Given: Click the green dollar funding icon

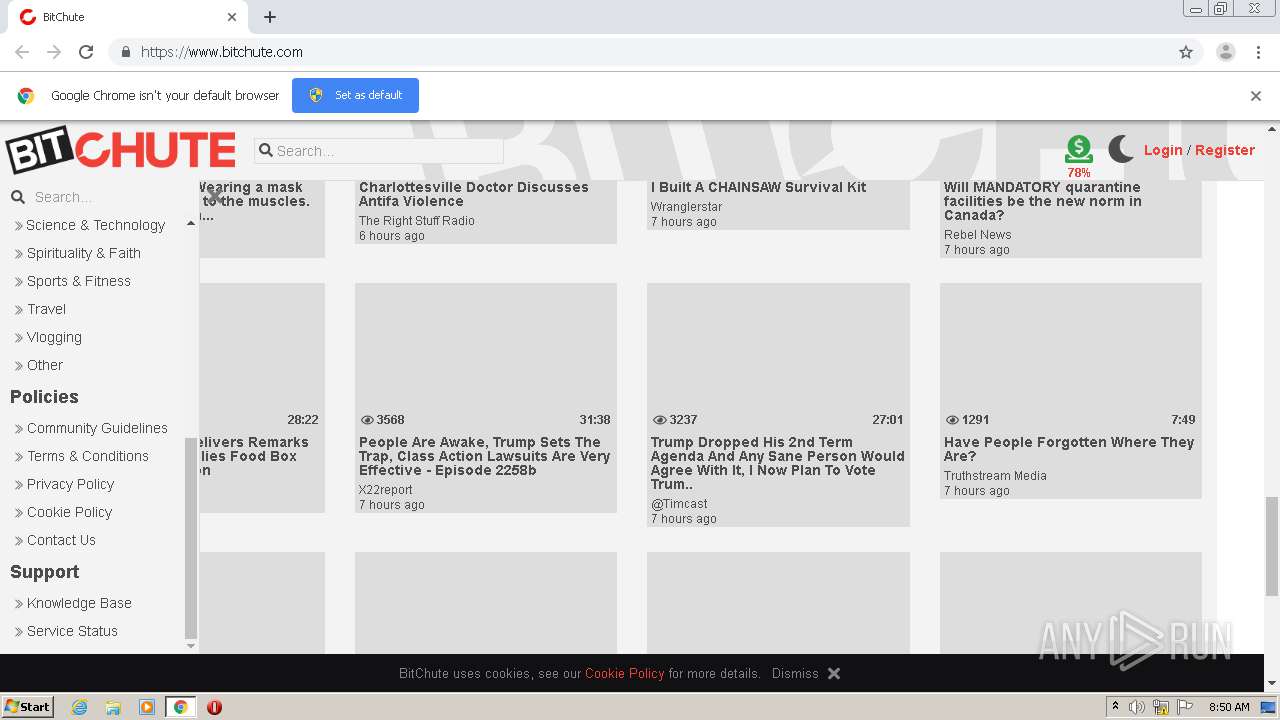Looking at the screenshot, I should click(x=1078, y=149).
